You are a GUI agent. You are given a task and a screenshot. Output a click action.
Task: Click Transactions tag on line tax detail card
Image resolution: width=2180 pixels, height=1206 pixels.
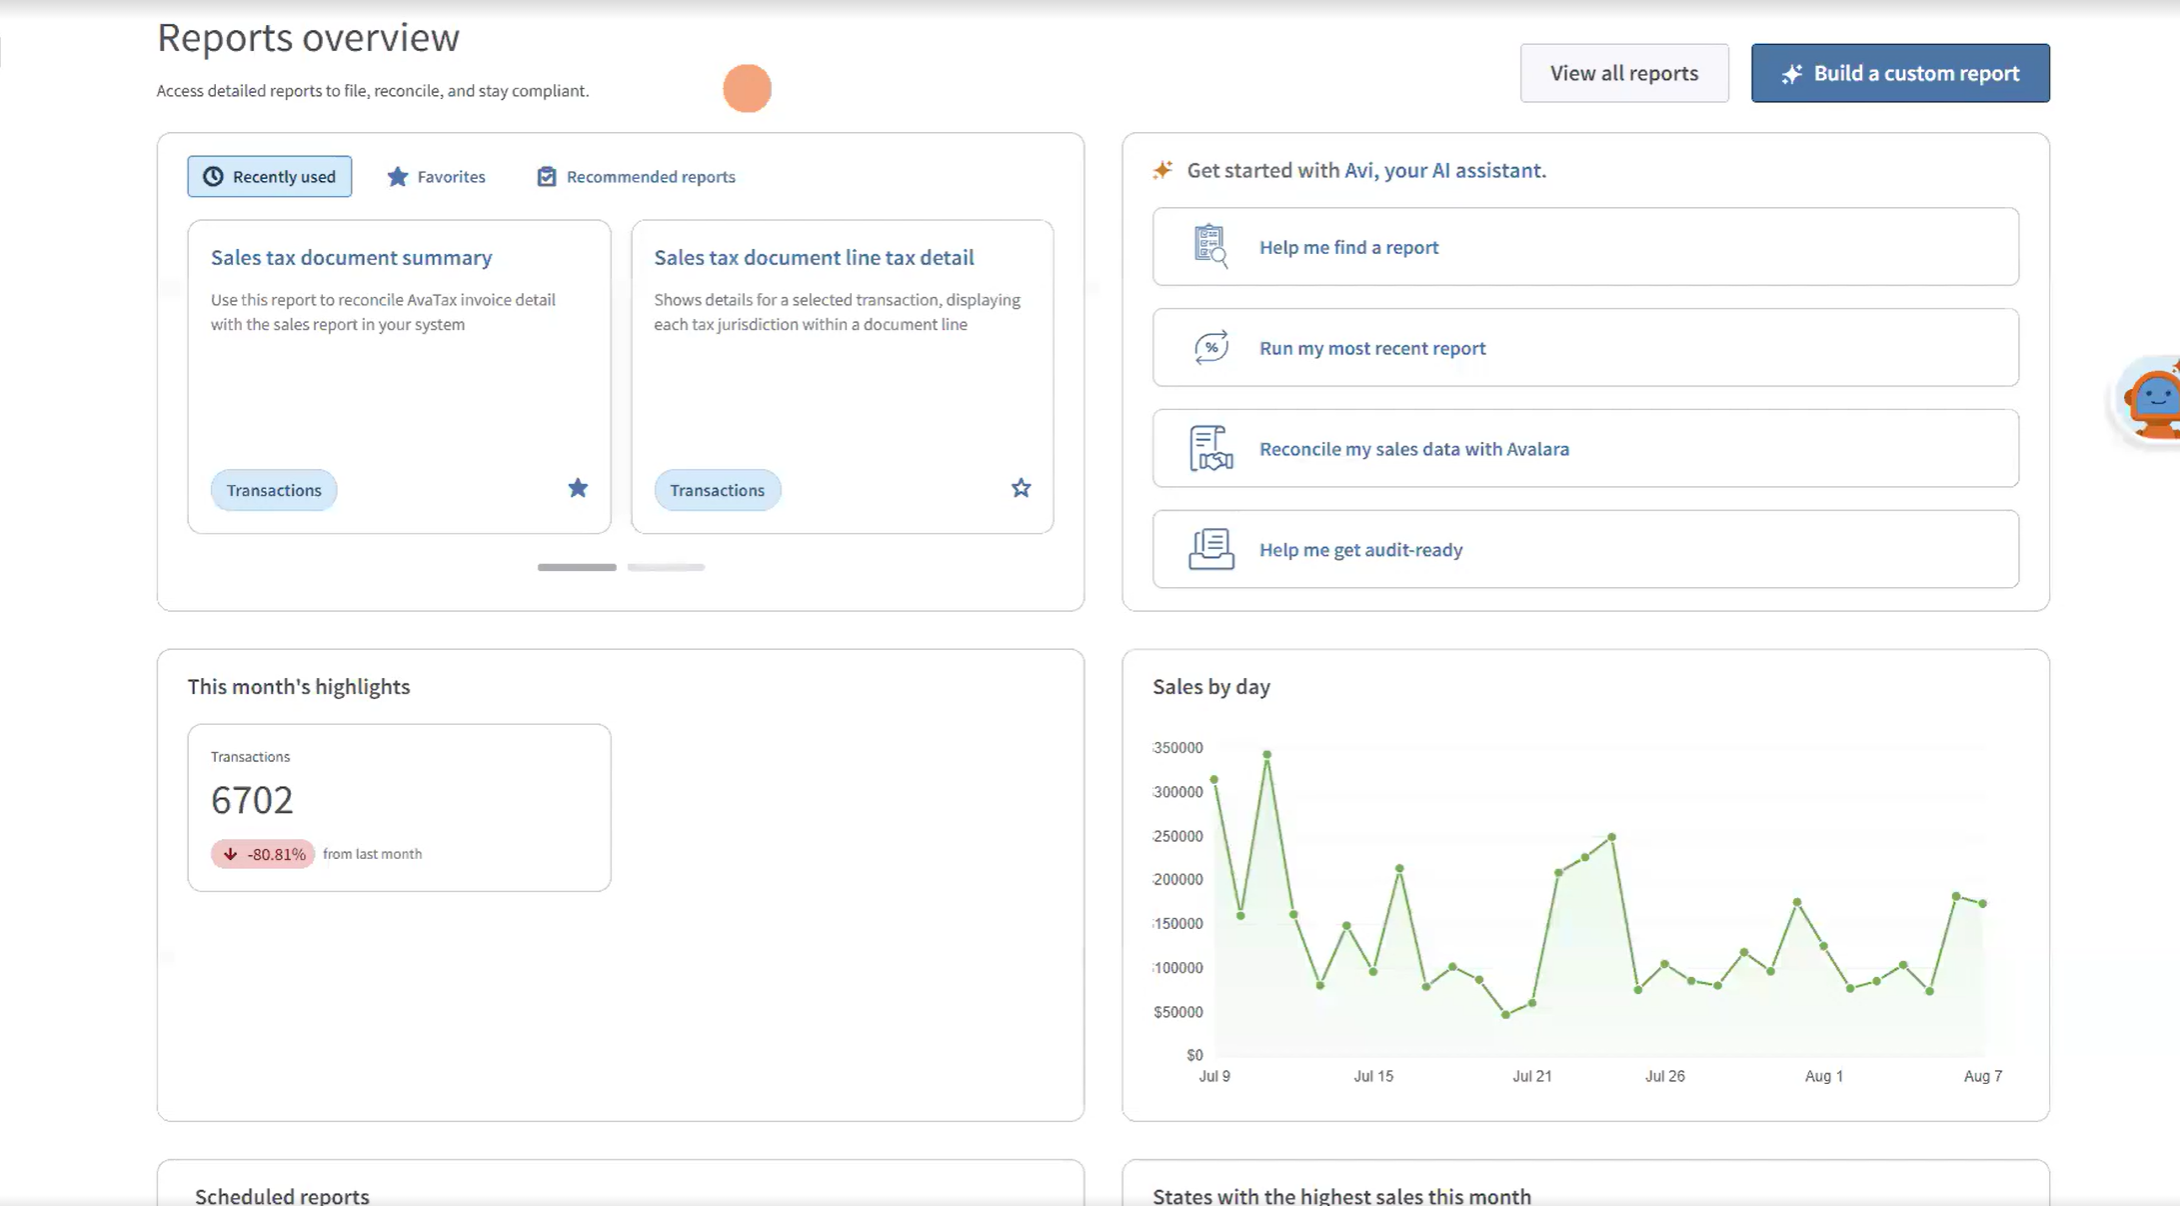[x=717, y=490]
